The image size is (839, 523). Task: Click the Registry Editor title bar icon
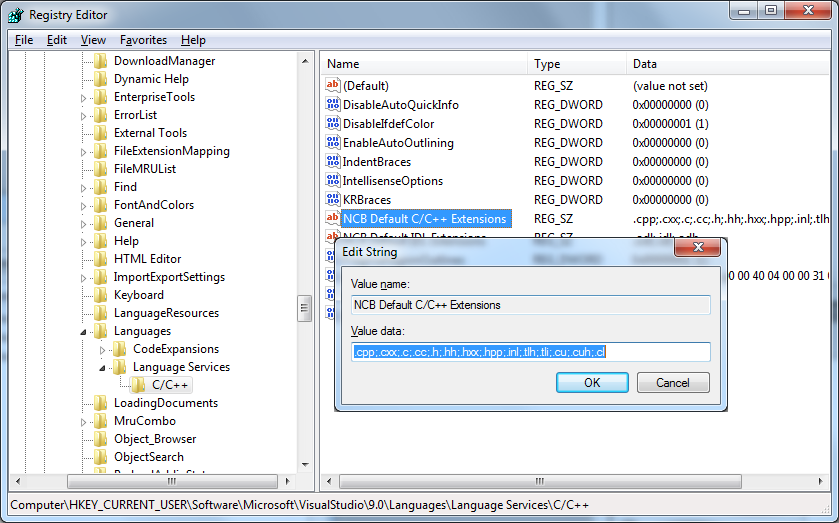[16, 15]
